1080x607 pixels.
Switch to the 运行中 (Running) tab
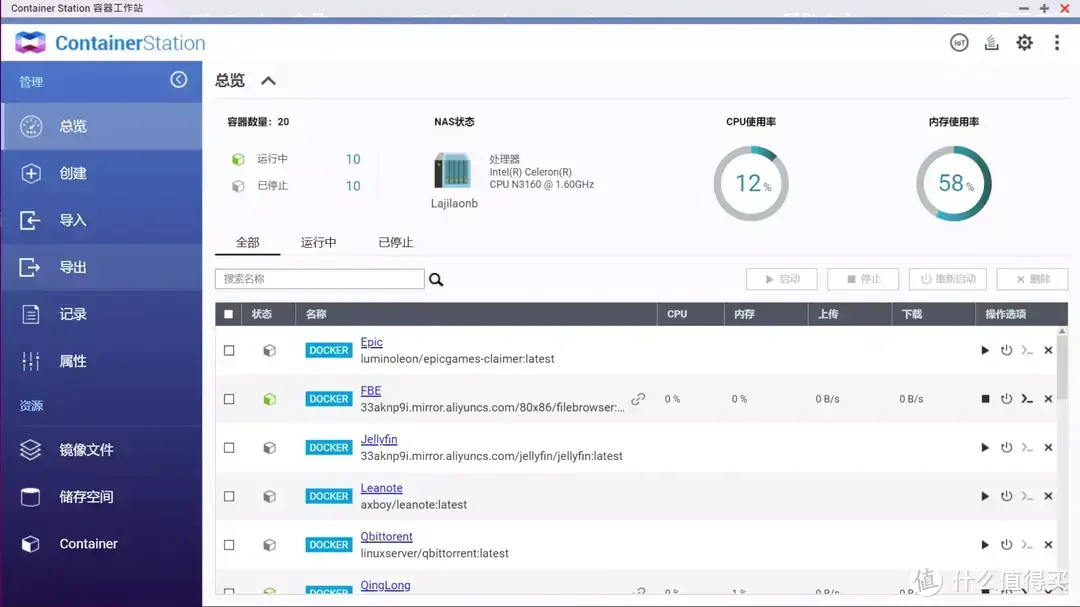318,242
